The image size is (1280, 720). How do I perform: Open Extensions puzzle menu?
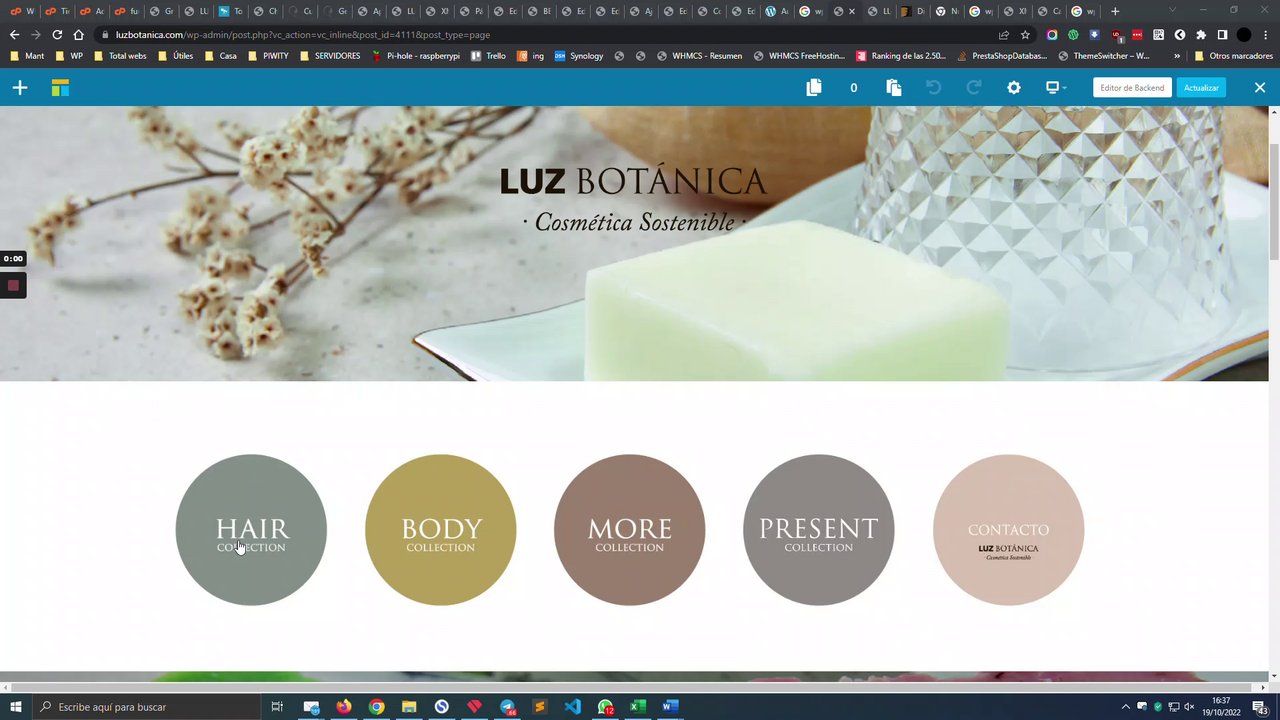click(1201, 34)
